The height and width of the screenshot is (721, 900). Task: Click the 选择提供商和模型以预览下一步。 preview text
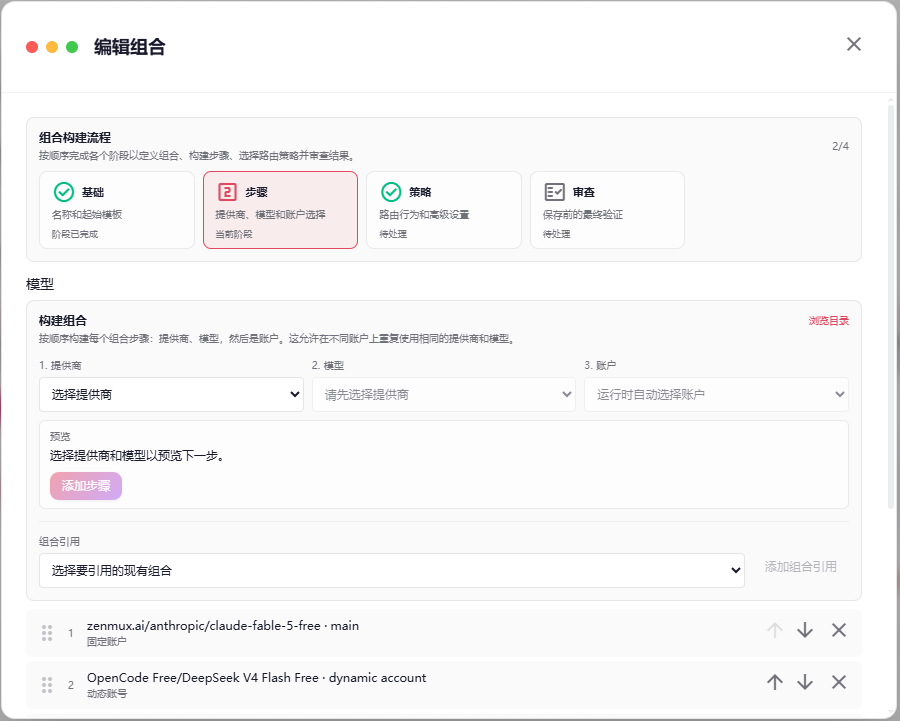pos(137,456)
